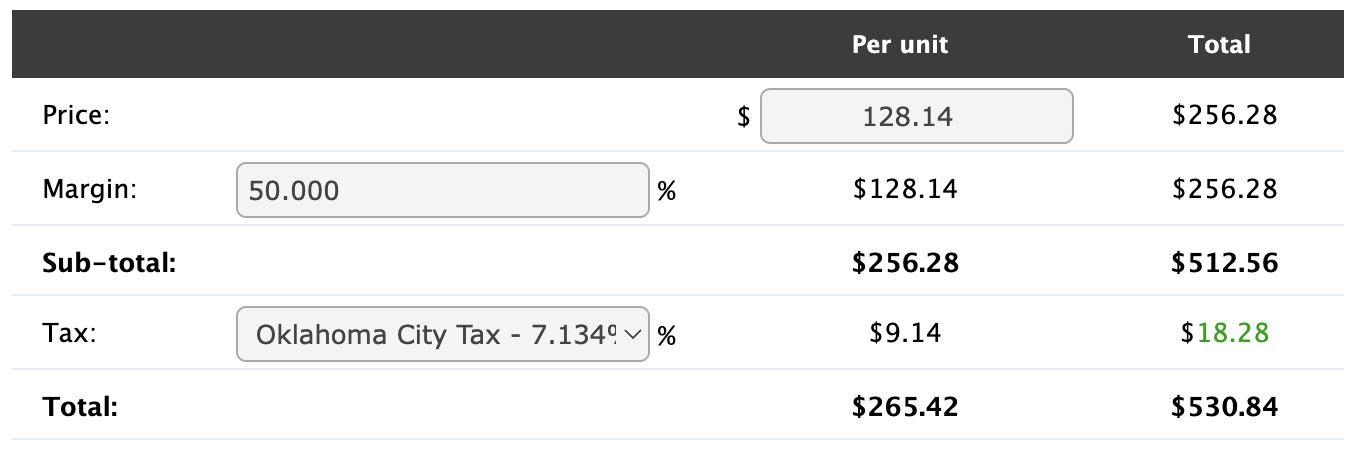
Task: Open the Oklahoma City Tax dropdown
Action: (442, 334)
